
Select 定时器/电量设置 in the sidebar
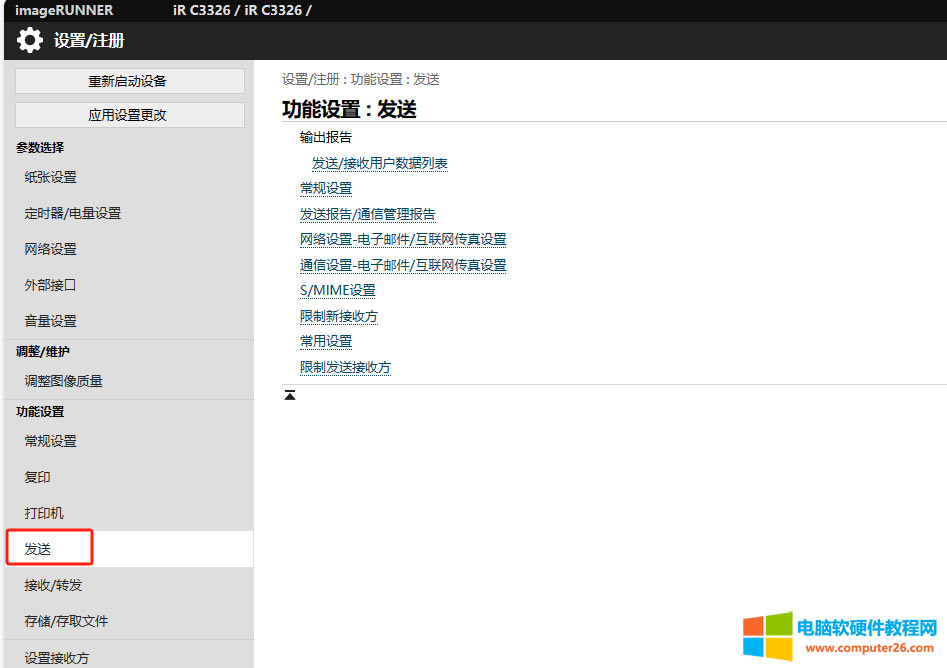tap(73, 213)
